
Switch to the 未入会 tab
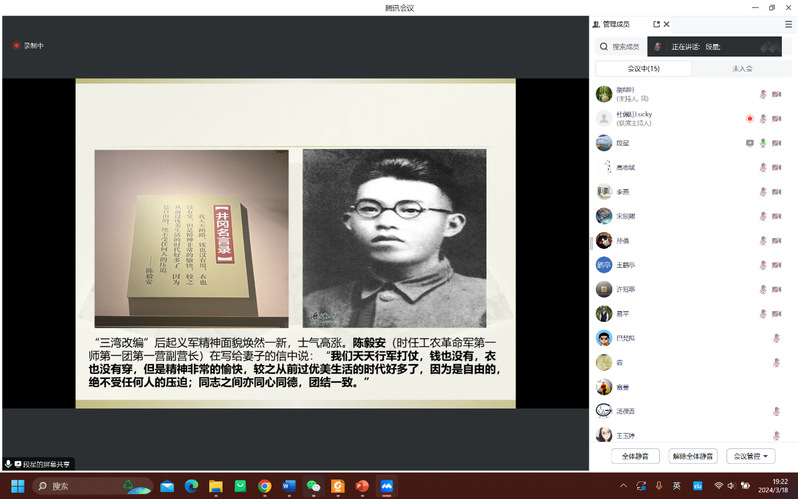(x=741, y=69)
